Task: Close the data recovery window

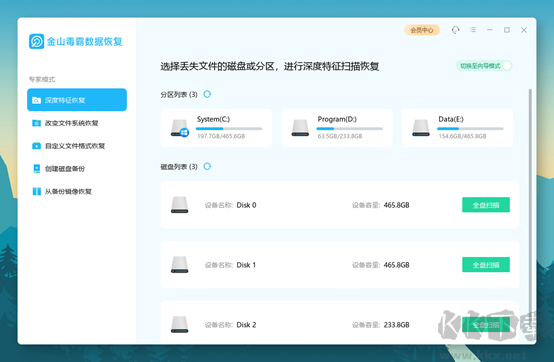Action: tap(524, 30)
